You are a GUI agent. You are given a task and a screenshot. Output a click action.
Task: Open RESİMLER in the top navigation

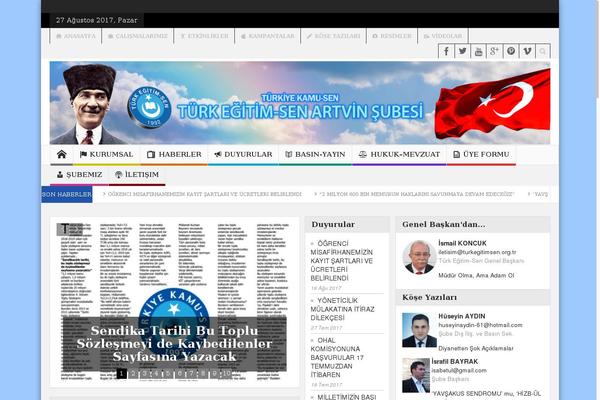(x=392, y=36)
